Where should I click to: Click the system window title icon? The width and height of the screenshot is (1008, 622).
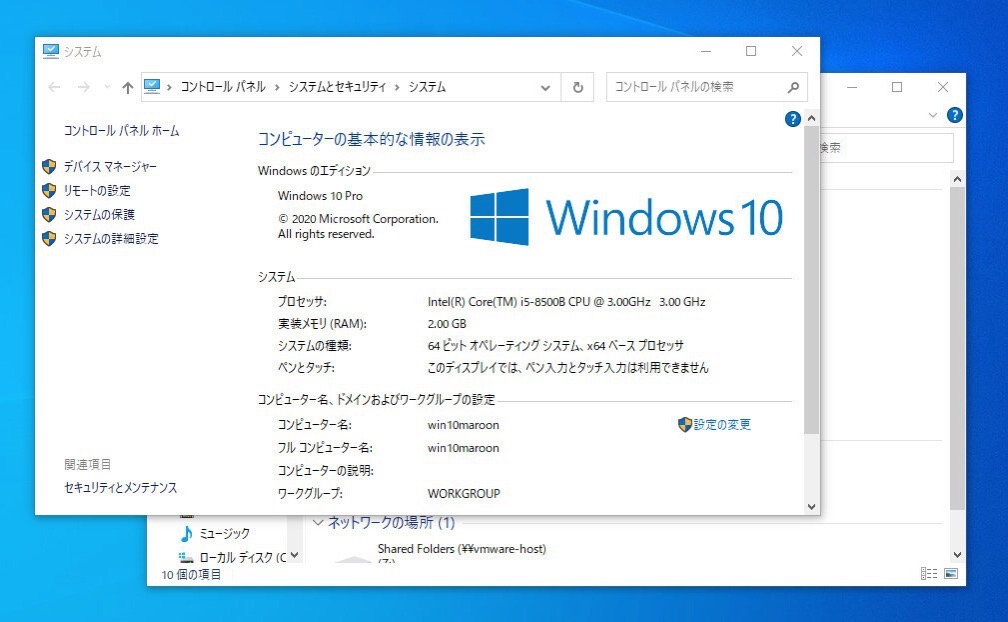click(51, 51)
